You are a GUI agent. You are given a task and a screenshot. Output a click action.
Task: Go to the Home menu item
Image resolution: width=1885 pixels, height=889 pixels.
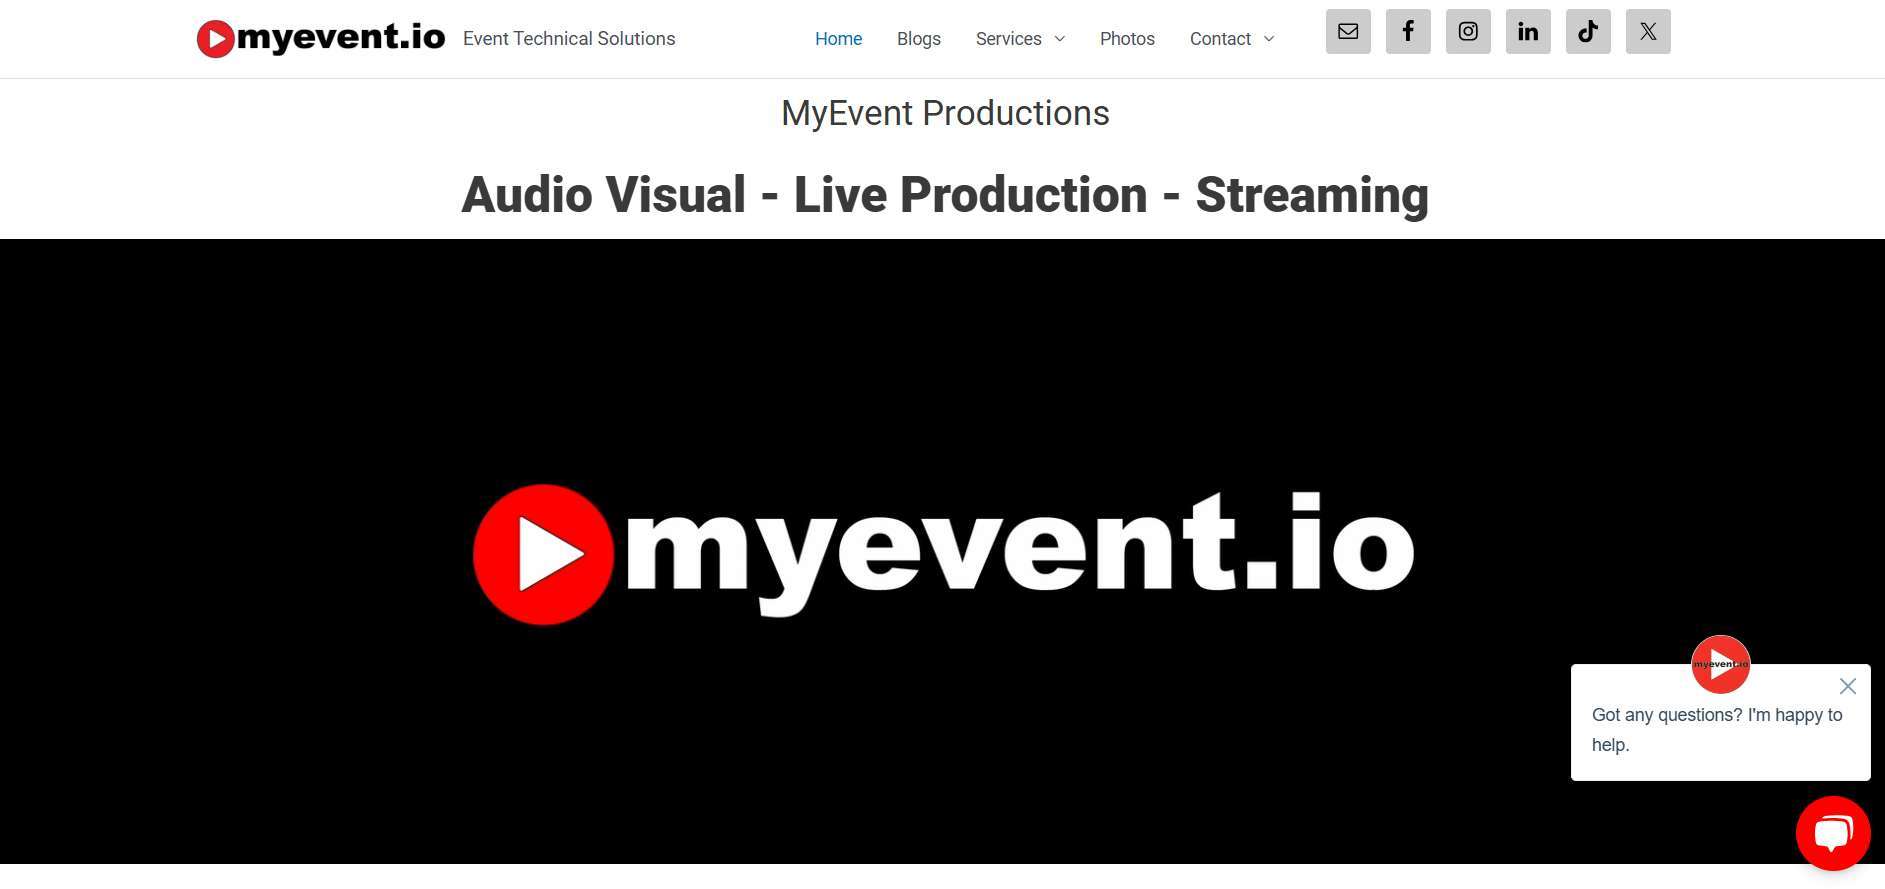(x=838, y=39)
